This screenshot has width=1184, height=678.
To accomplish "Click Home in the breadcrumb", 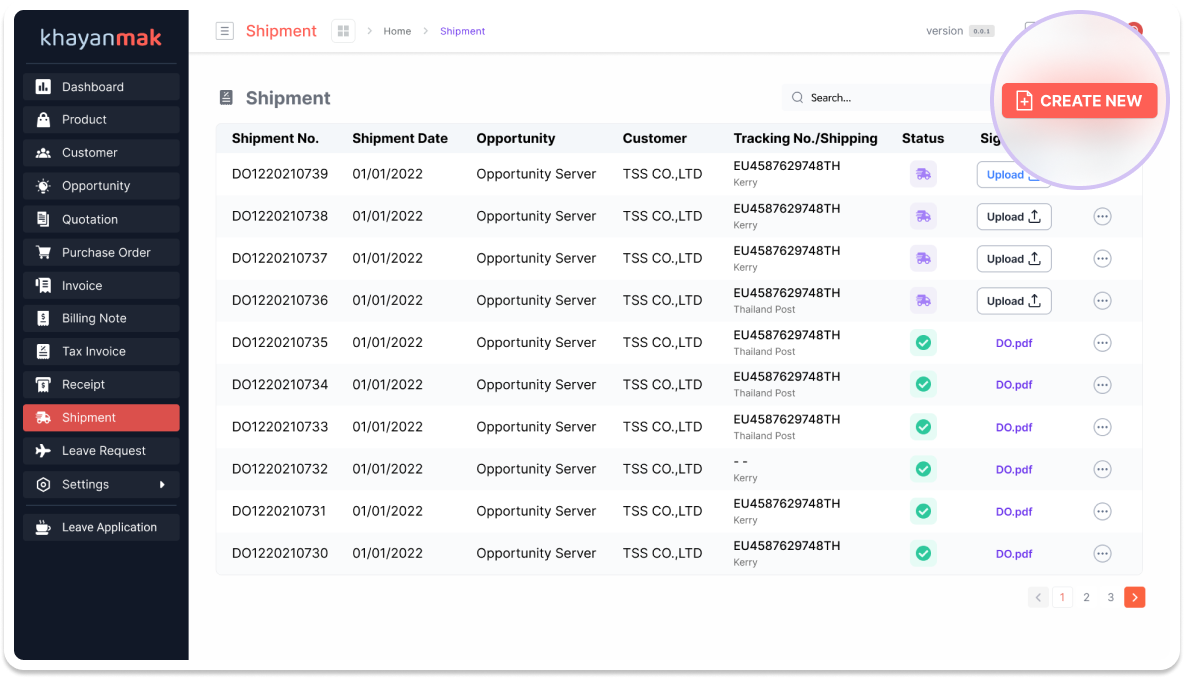I will 397,31.
